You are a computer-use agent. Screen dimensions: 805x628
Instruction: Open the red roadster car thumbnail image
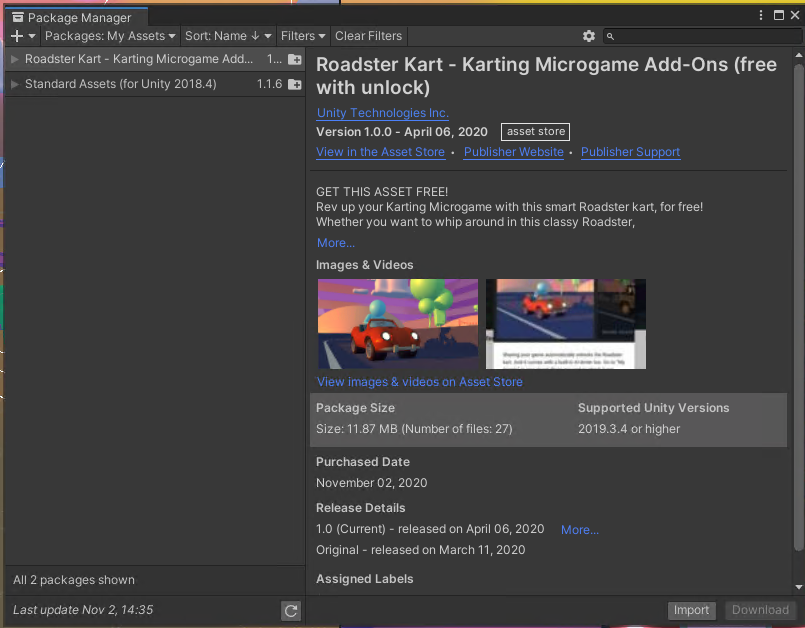(x=398, y=324)
